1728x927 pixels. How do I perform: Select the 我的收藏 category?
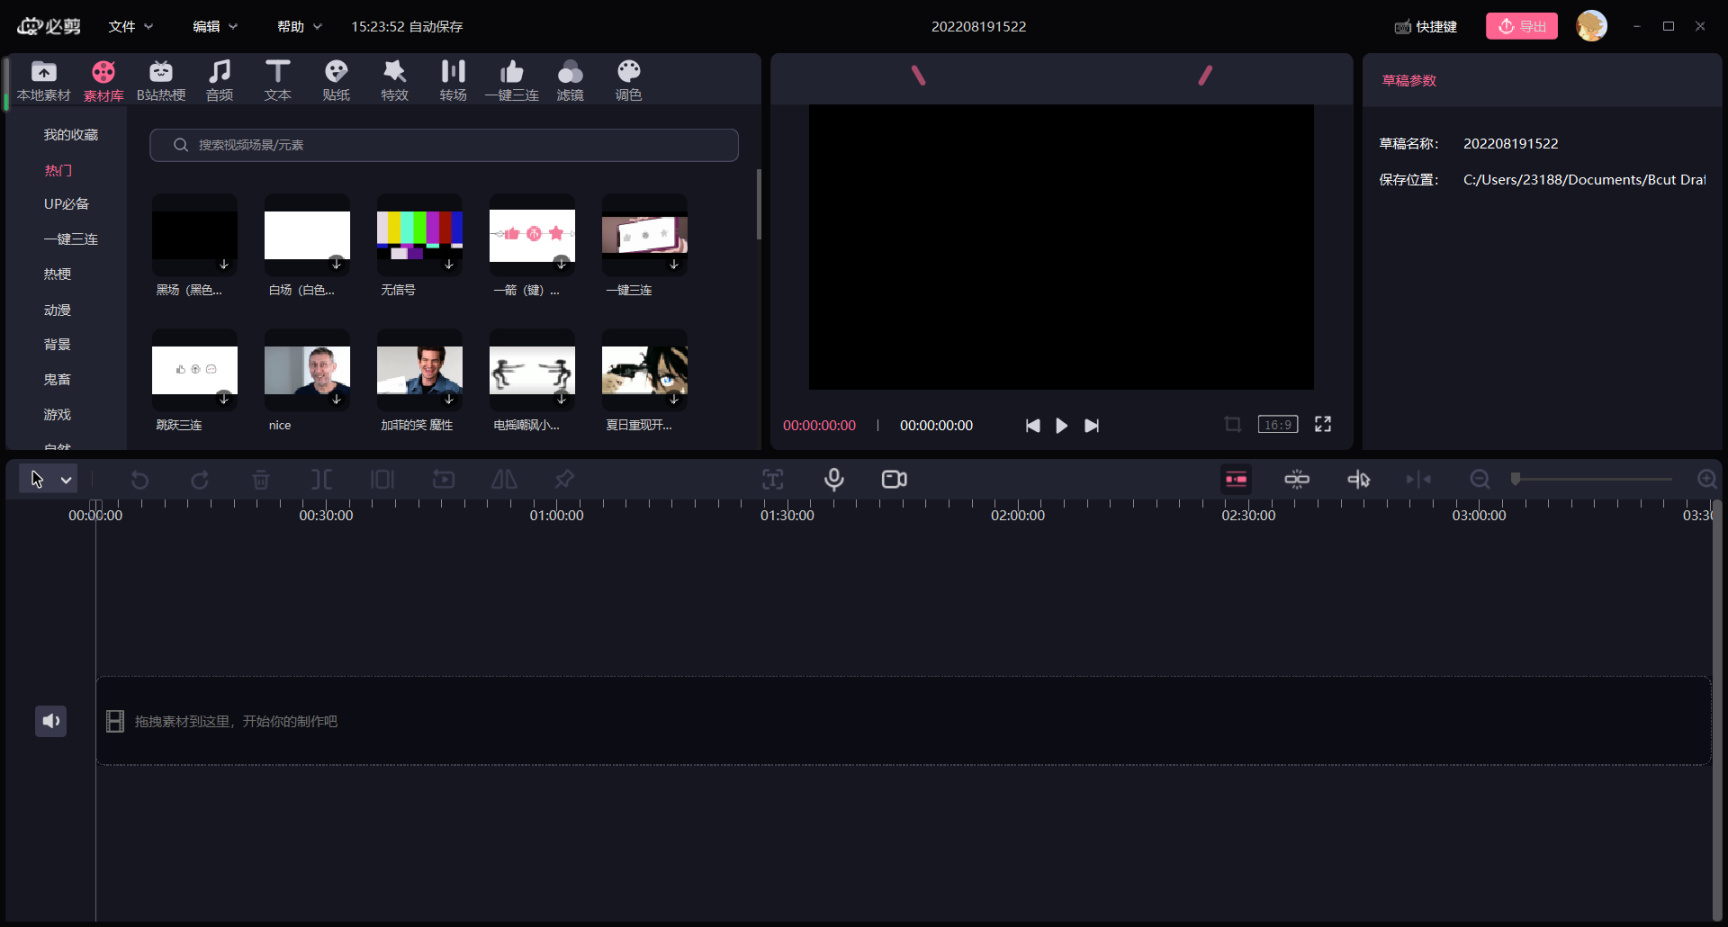[x=71, y=135]
